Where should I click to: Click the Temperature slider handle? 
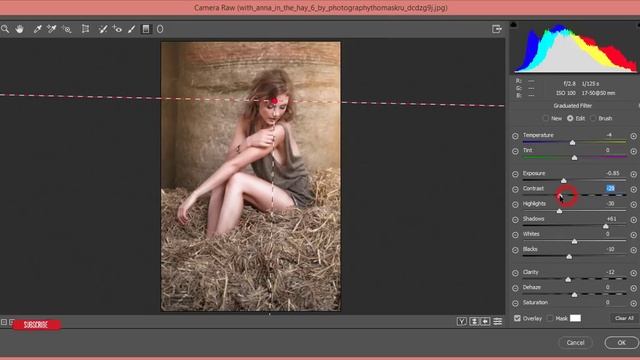pos(572,142)
